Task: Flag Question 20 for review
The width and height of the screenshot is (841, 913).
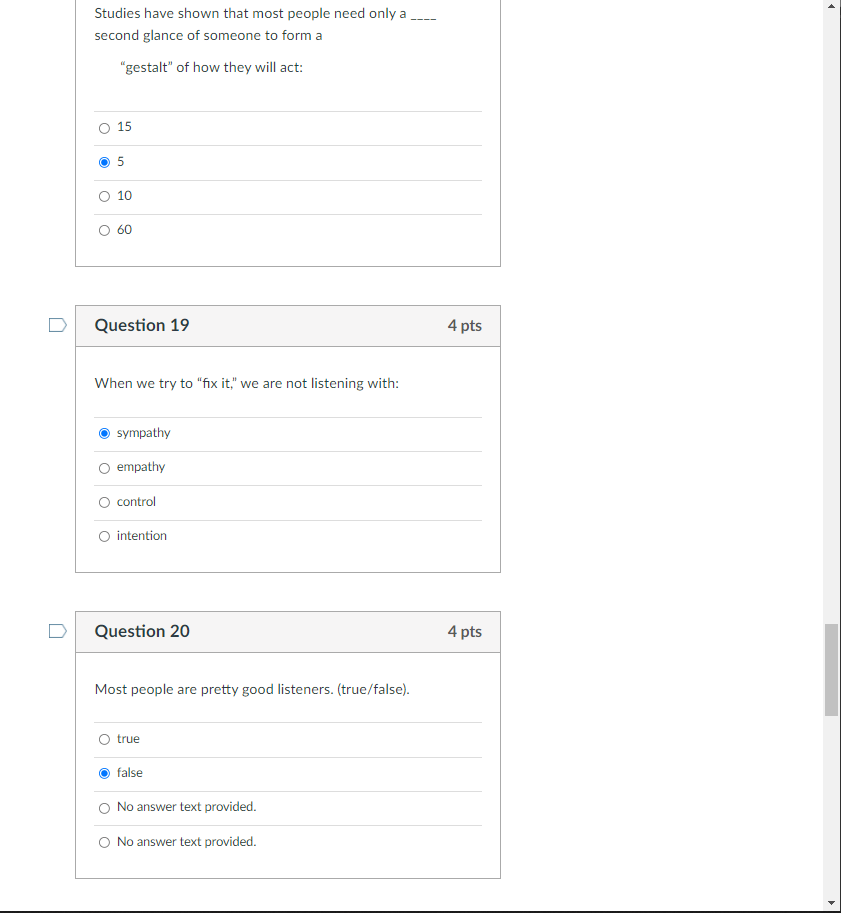Action: point(58,631)
